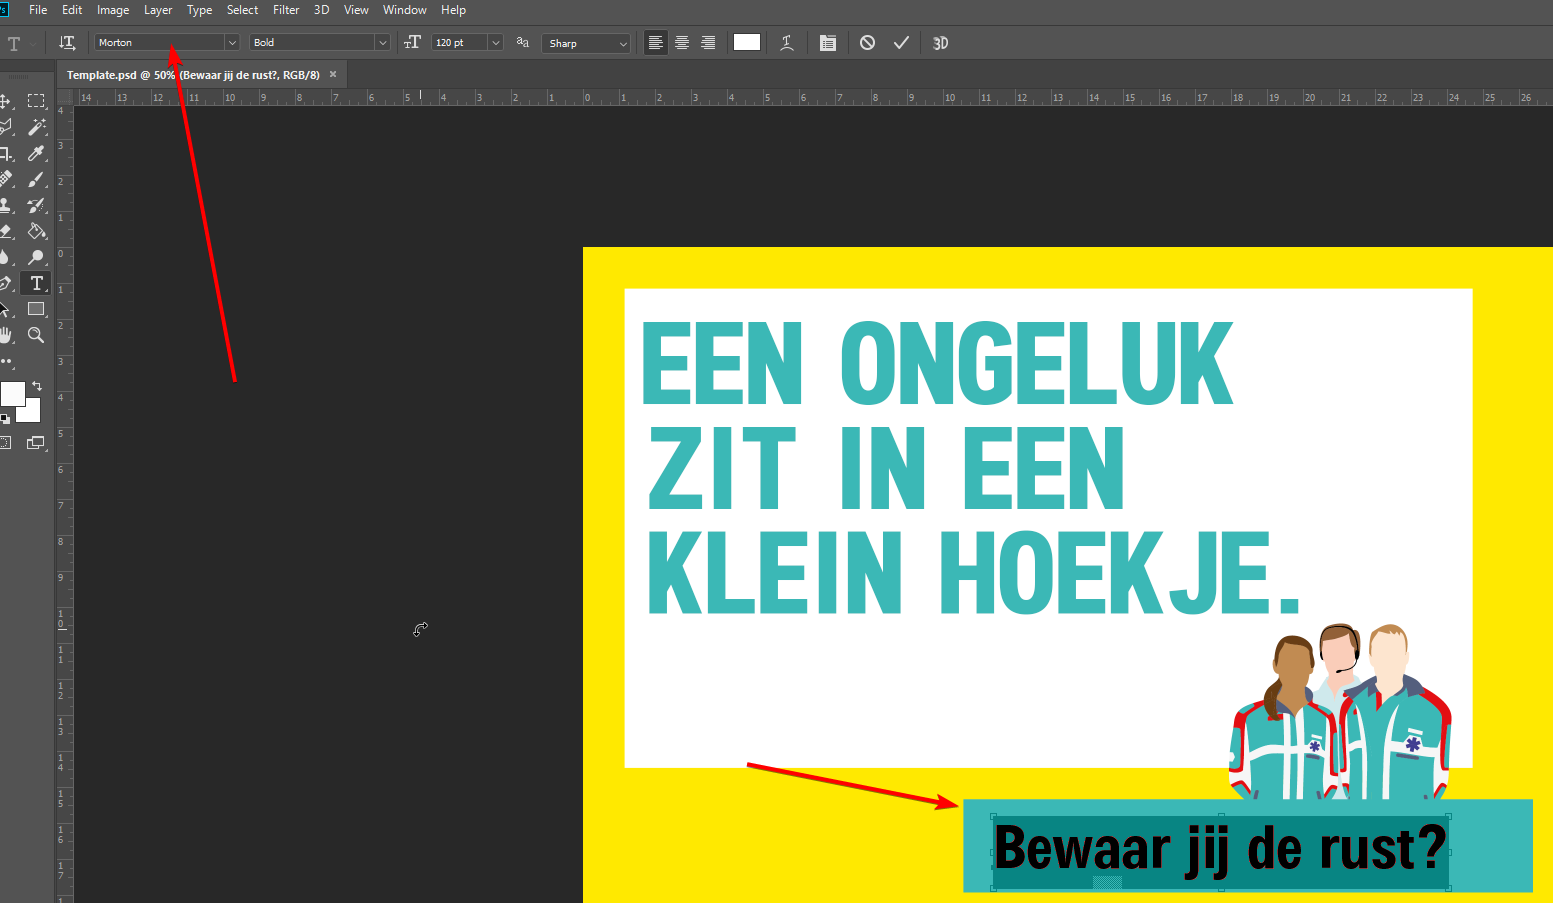Click the white text color swatch
This screenshot has height=903, width=1553.
[x=747, y=42]
